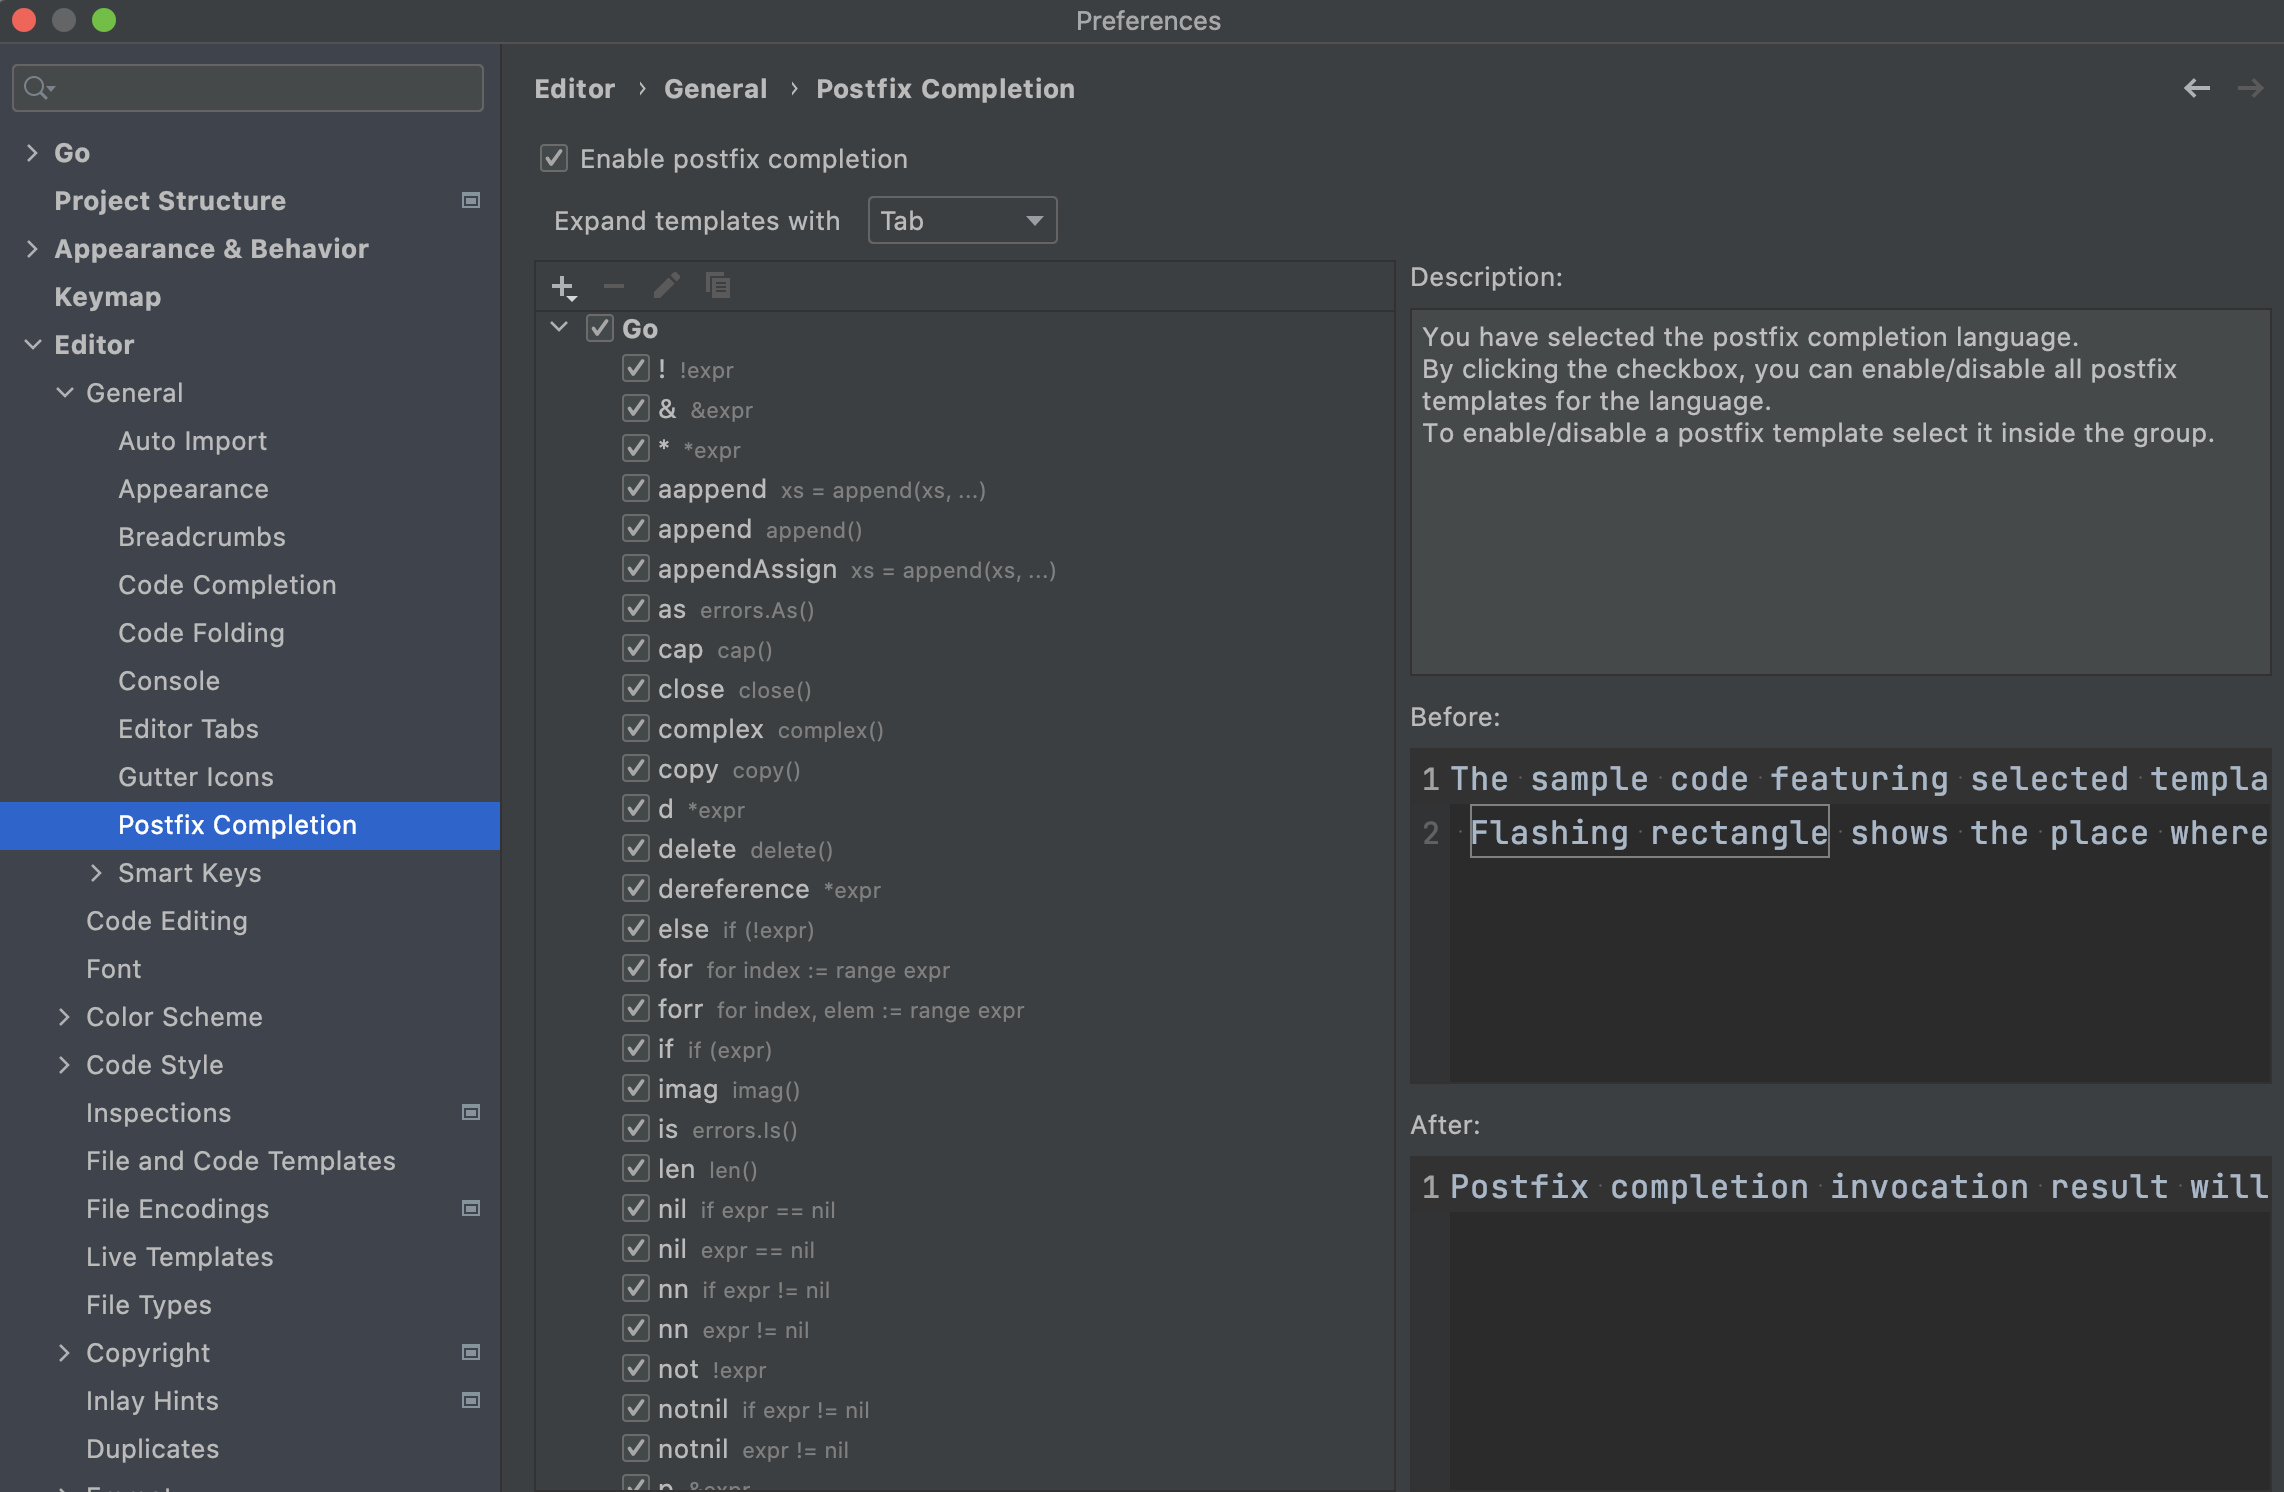Collapse the Go templates tree group

click(559, 328)
